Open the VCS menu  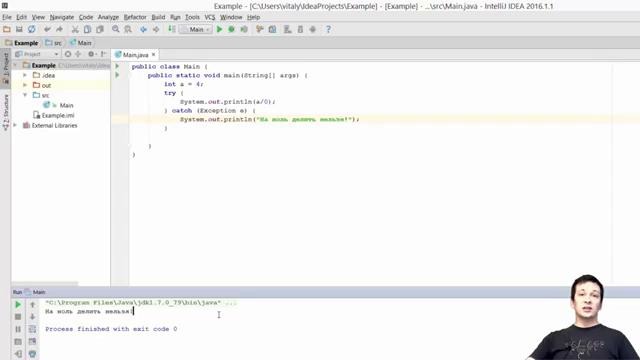(x=210, y=17)
